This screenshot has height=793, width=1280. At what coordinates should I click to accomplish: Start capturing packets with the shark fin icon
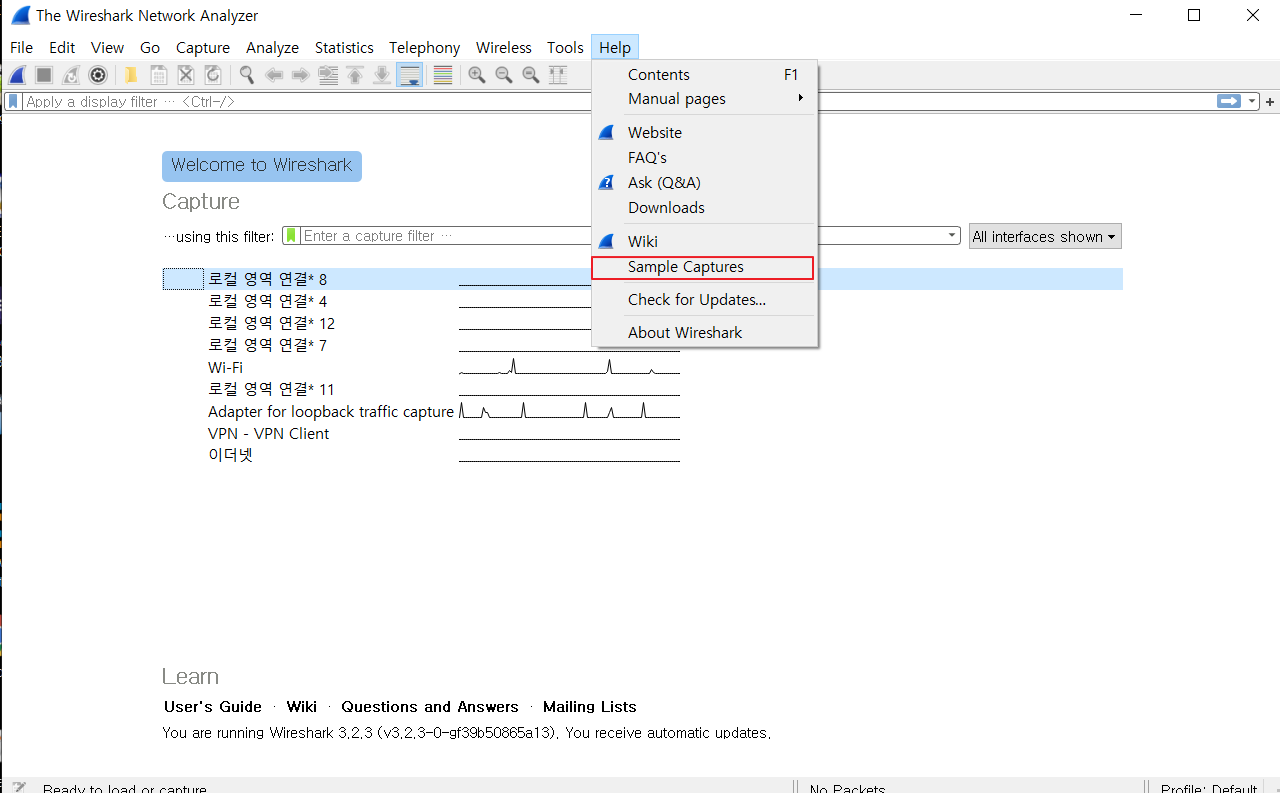pos(17,75)
